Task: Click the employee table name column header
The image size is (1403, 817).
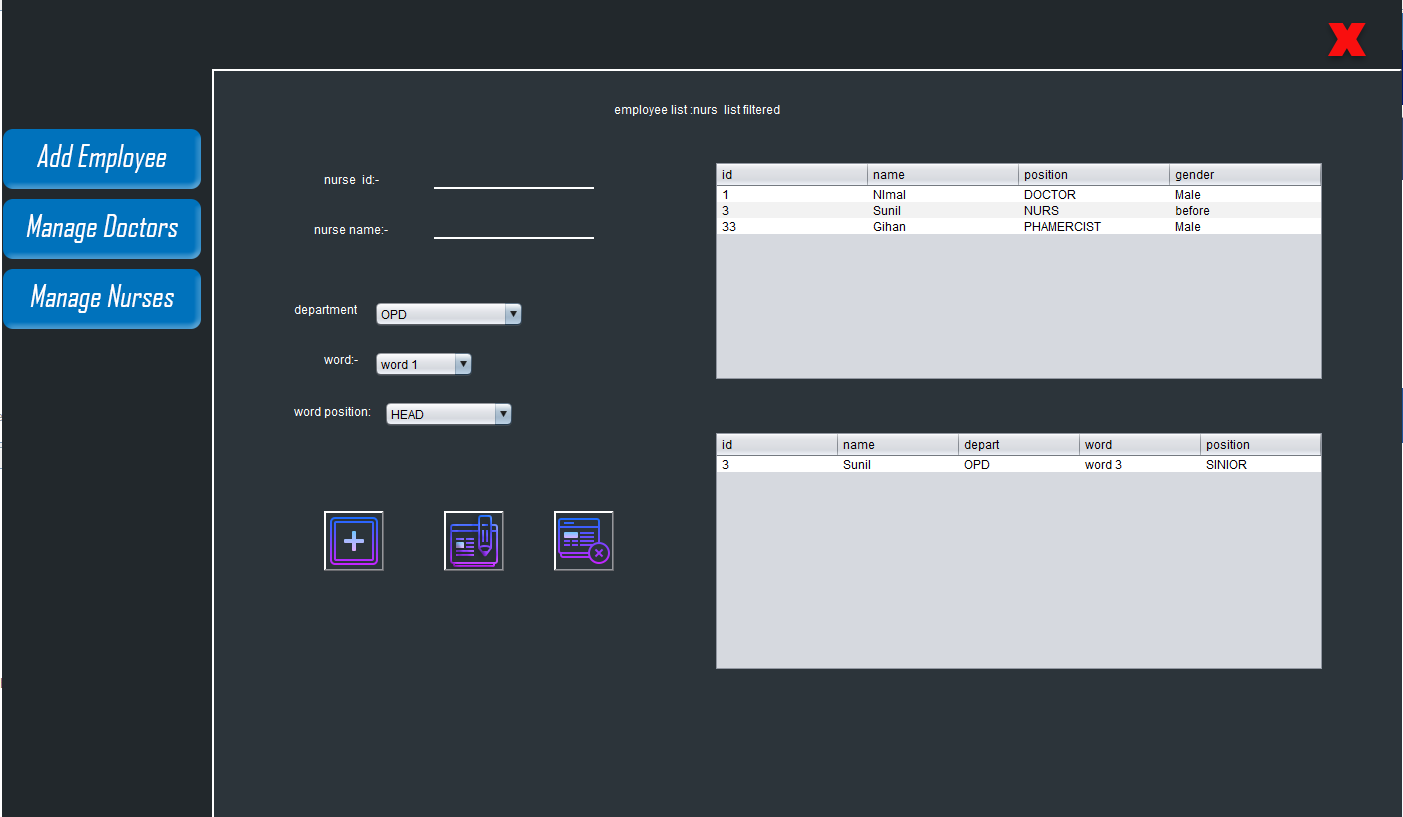Action: pyautogui.click(x=943, y=175)
